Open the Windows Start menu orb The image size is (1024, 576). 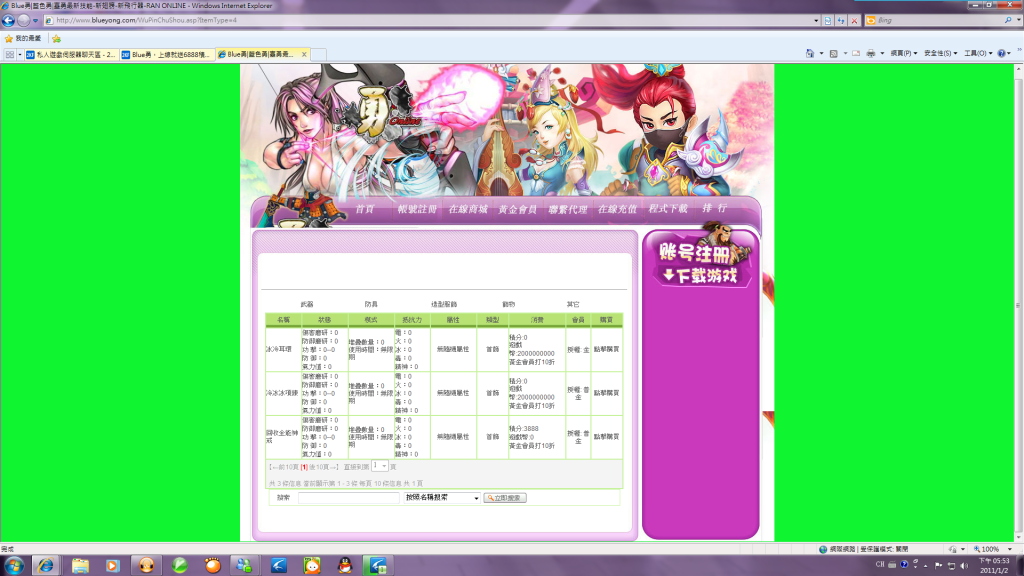(14, 565)
